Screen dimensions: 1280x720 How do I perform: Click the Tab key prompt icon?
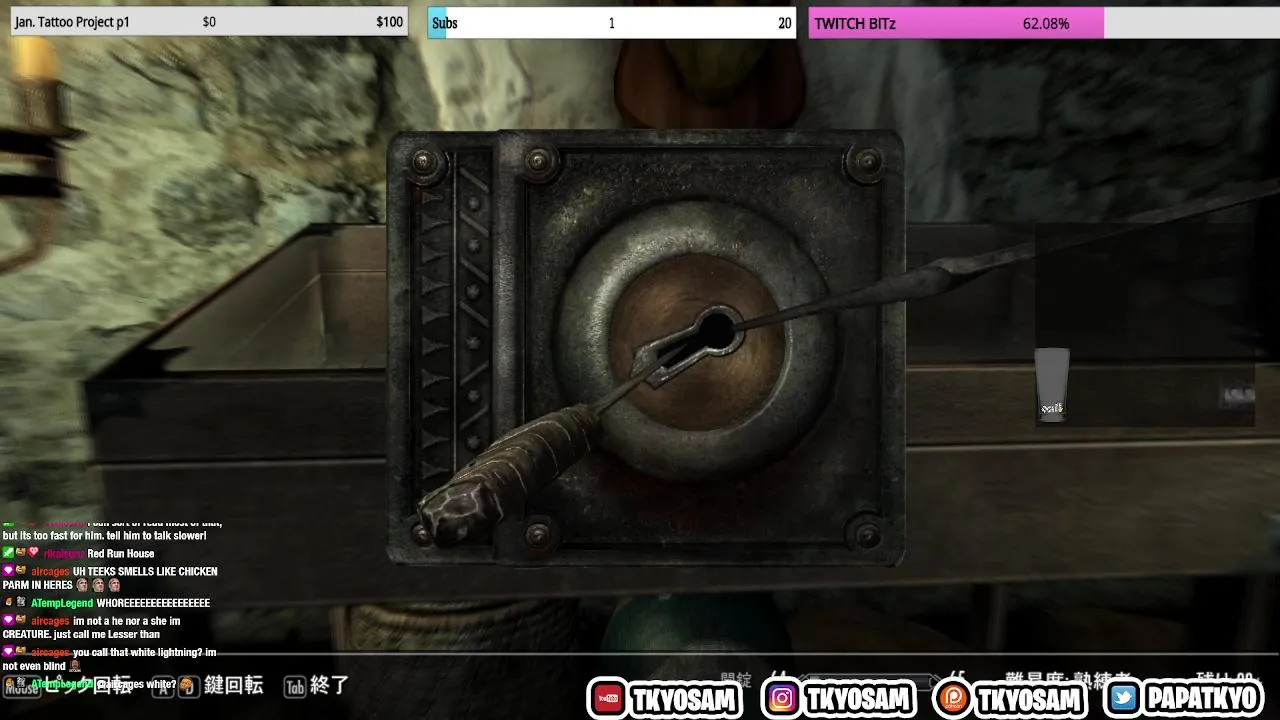click(294, 687)
